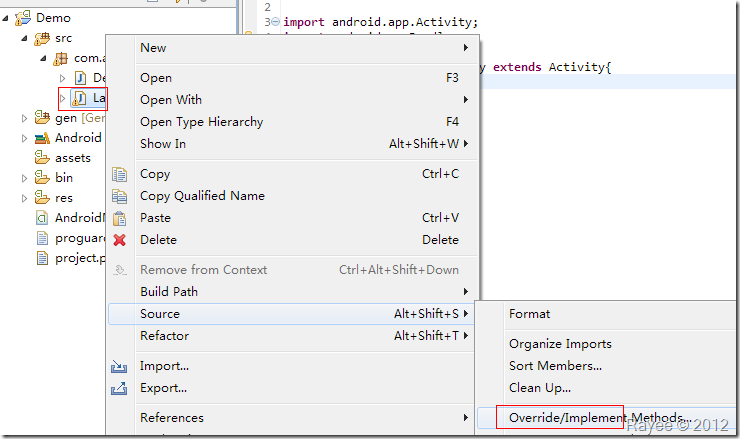Image resolution: width=740 pixels, height=439 pixels.
Task: Click the Import icon in menu
Action: 120,366
